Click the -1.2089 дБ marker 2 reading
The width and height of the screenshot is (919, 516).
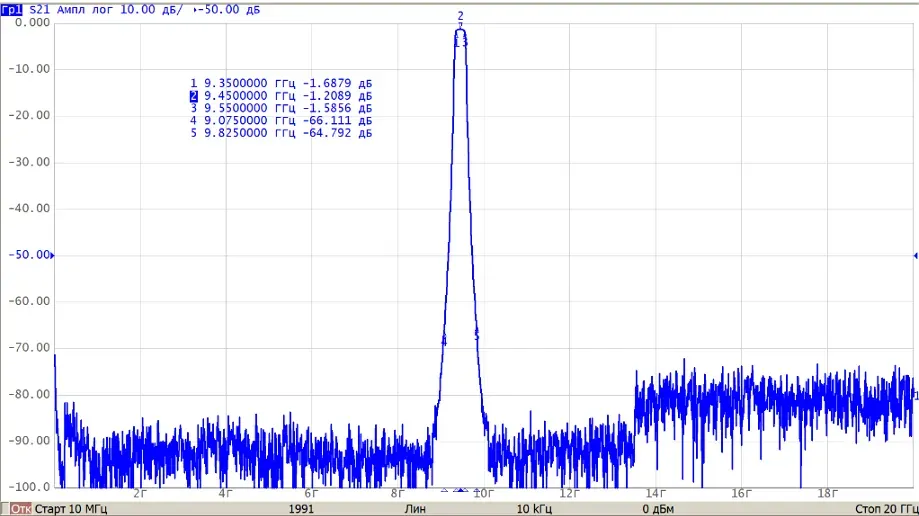click(x=337, y=96)
